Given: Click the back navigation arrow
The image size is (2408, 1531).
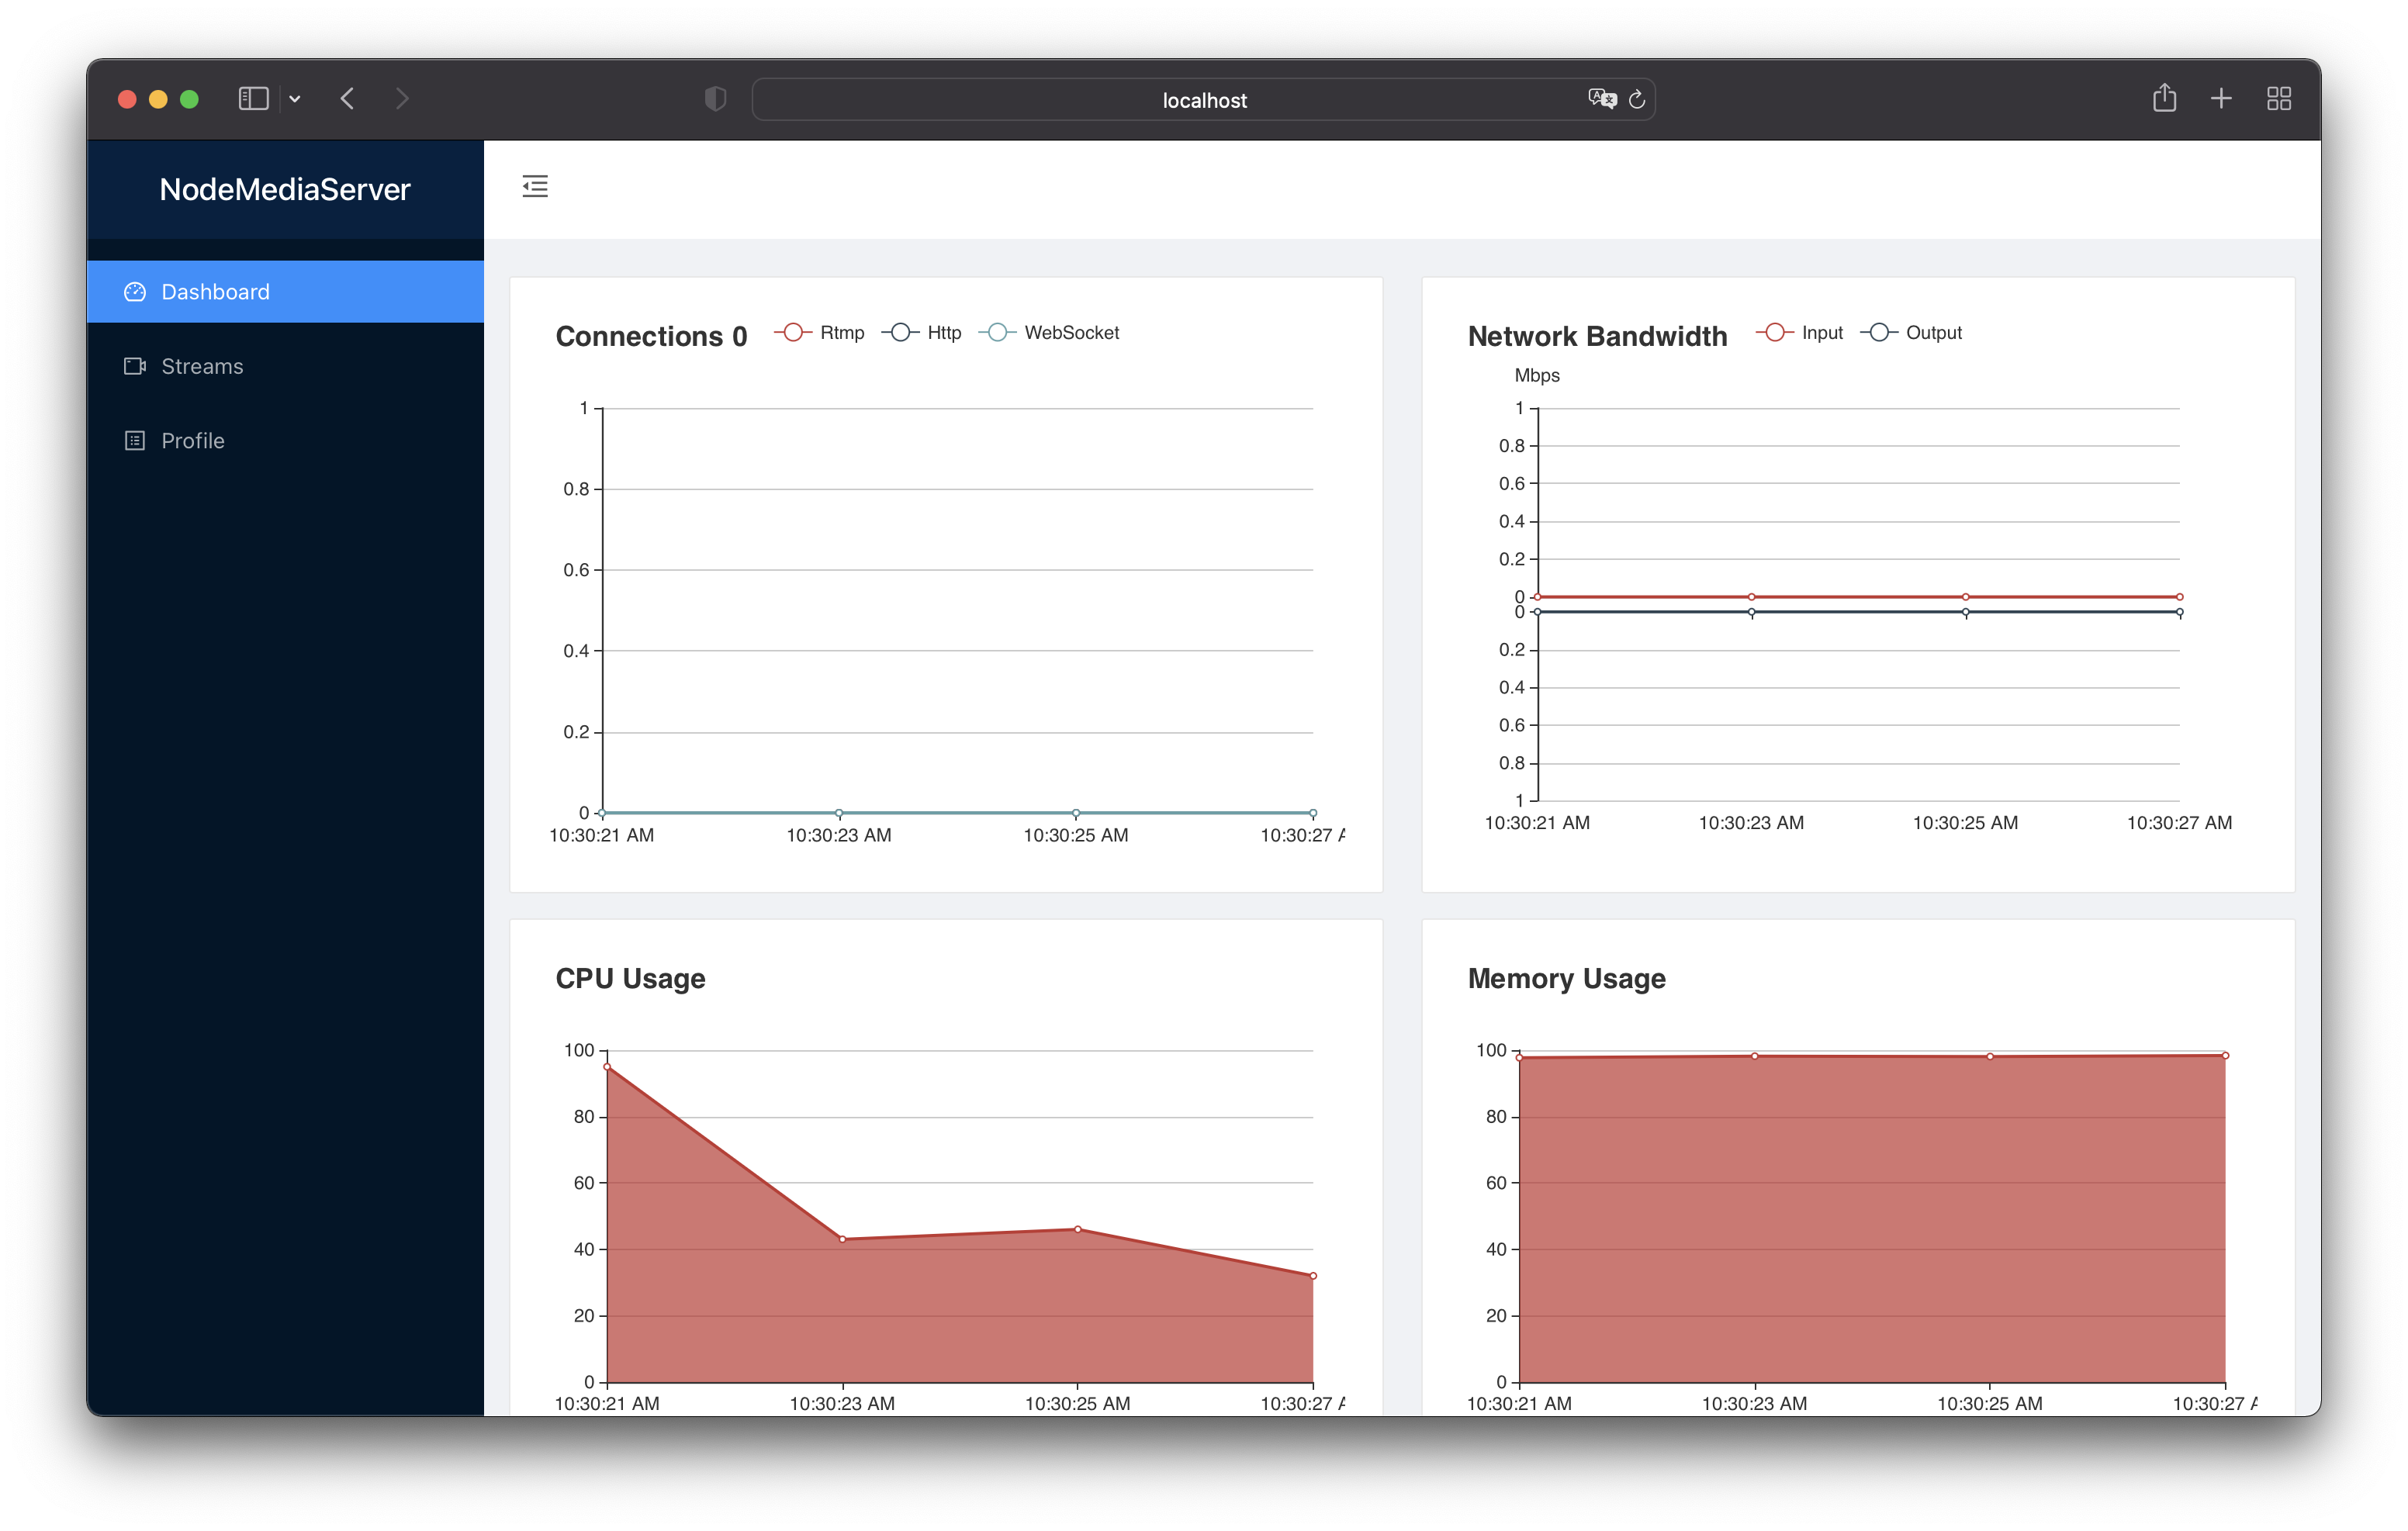Looking at the screenshot, I should (x=347, y=98).
